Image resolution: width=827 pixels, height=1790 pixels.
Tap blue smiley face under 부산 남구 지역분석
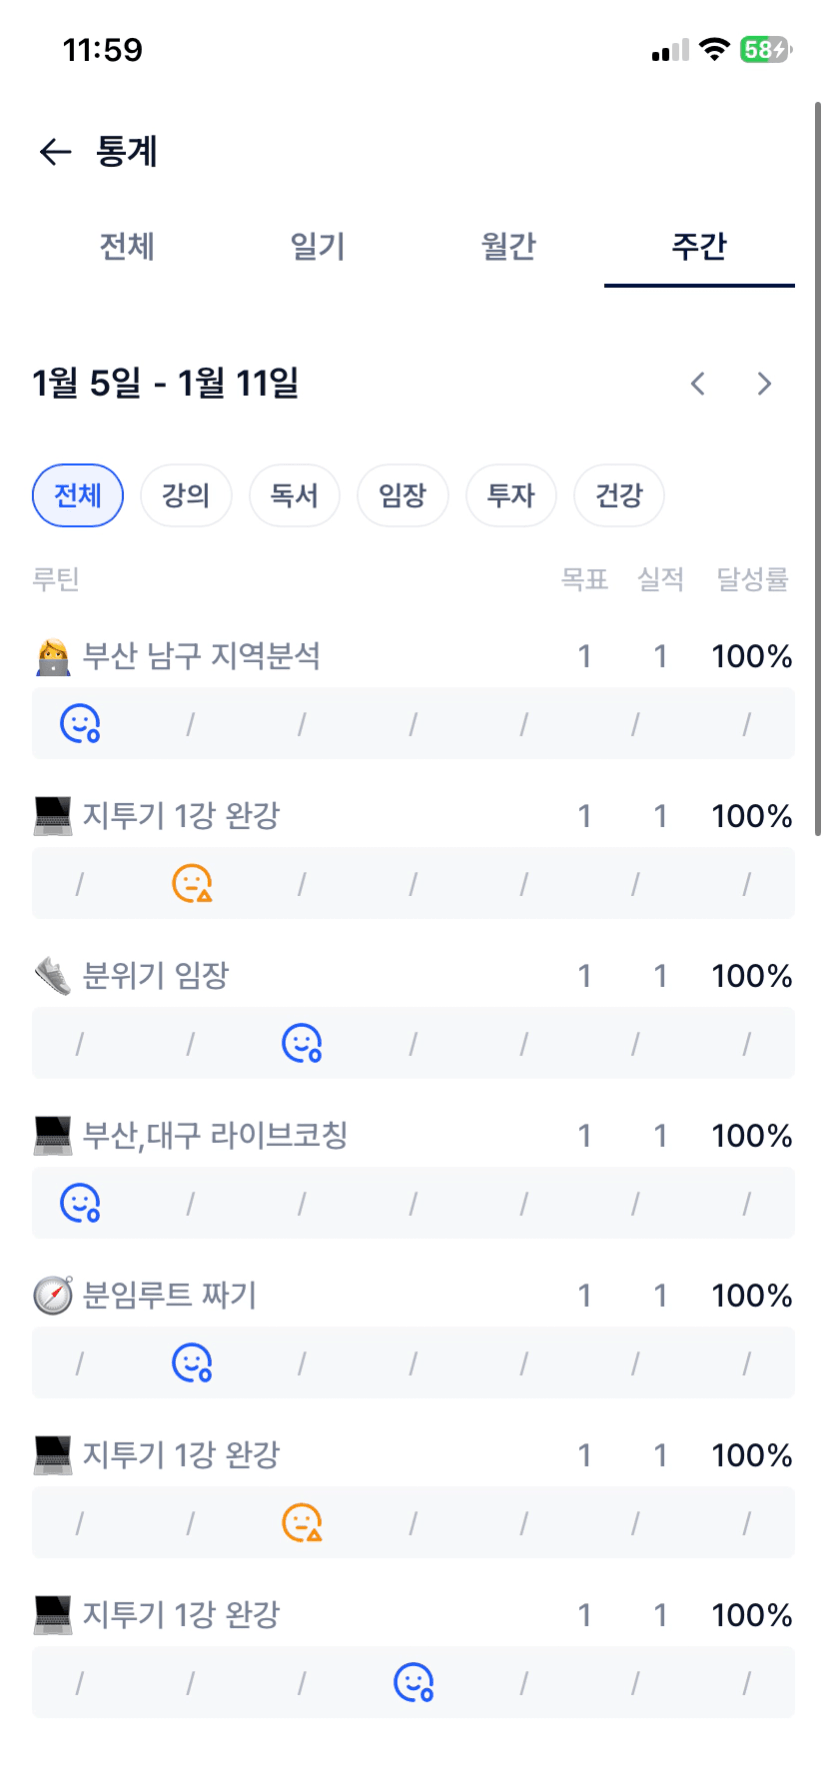(80, 723)
